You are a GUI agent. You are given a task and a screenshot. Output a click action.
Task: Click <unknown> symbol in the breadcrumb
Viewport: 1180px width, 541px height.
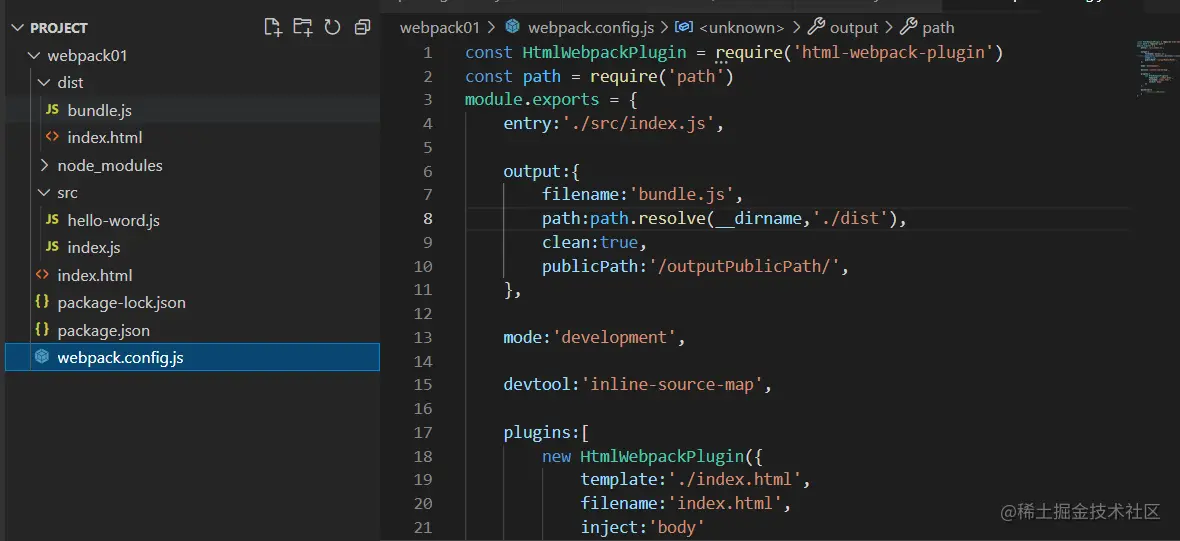coord(742,28)
